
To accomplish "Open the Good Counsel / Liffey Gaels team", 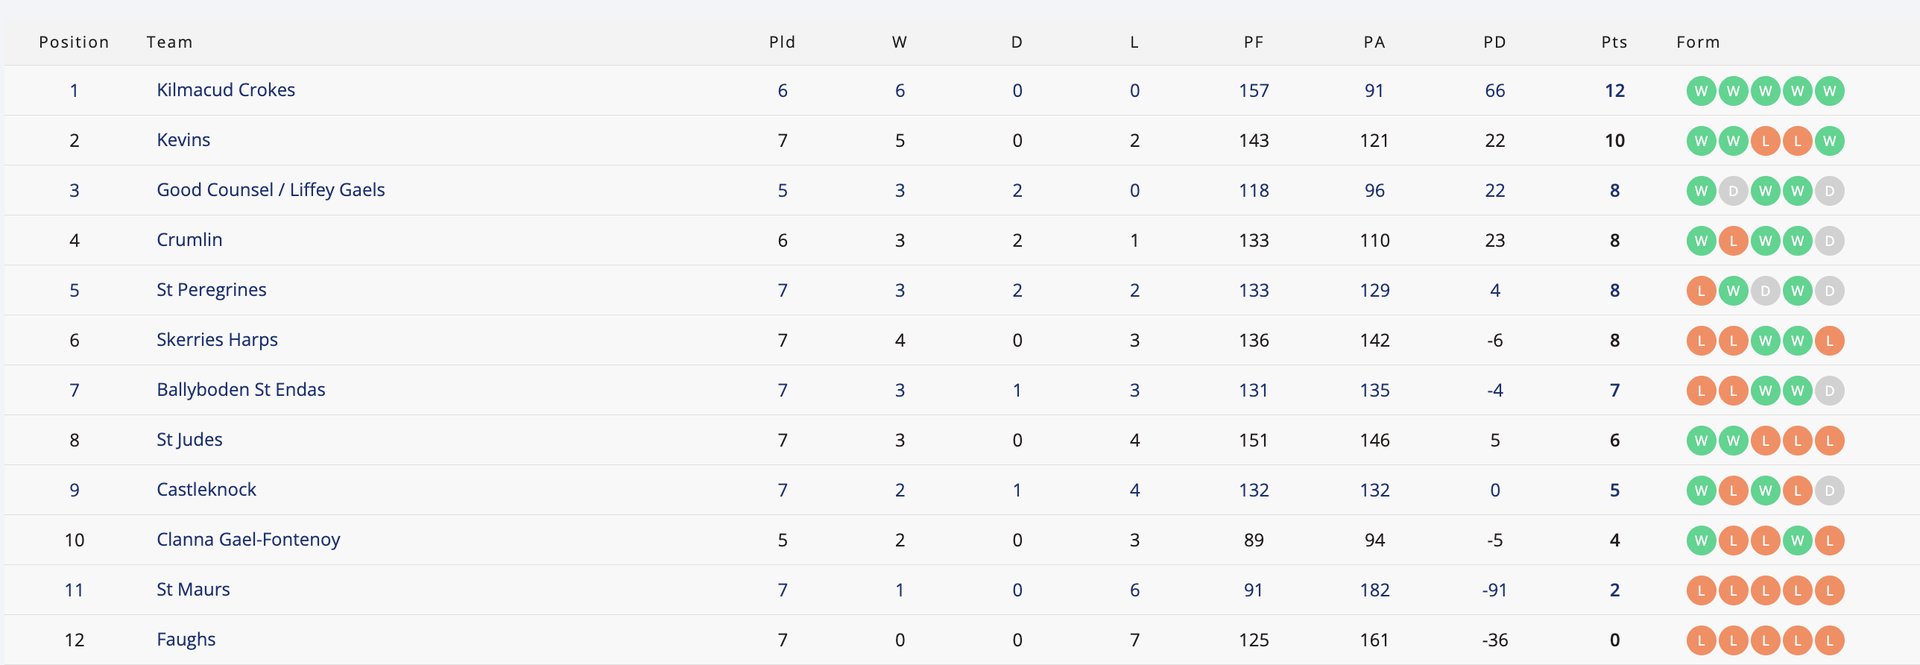I will tap(270, 190).
